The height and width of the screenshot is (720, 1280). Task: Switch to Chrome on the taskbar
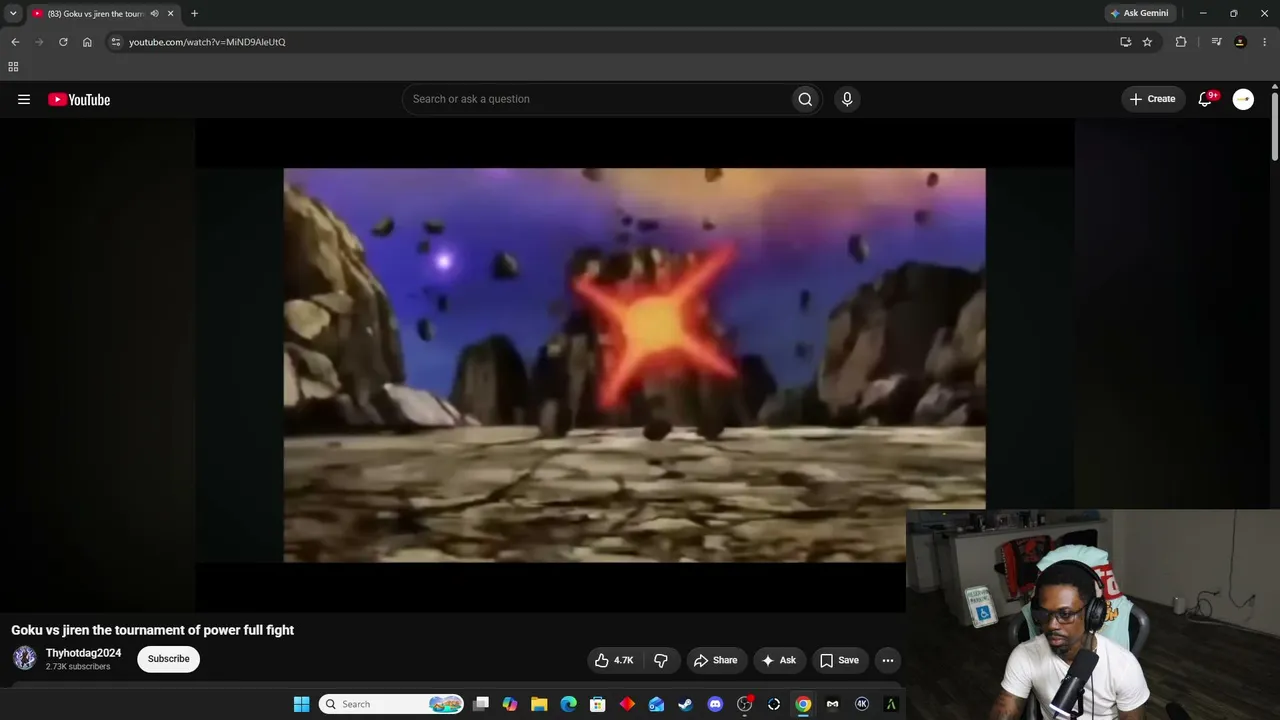click(x=803, y=704)
